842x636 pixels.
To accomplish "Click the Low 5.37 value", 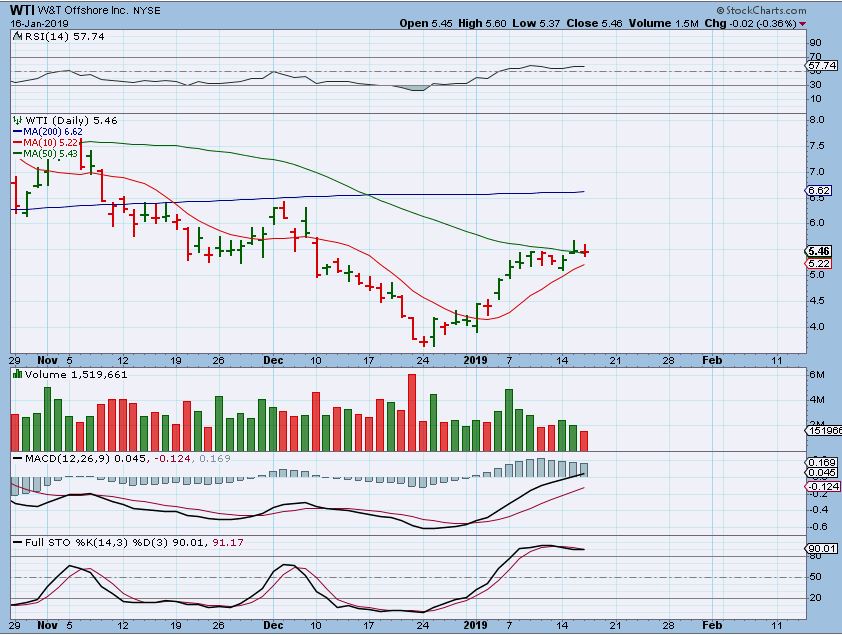I will coord(536,24).
